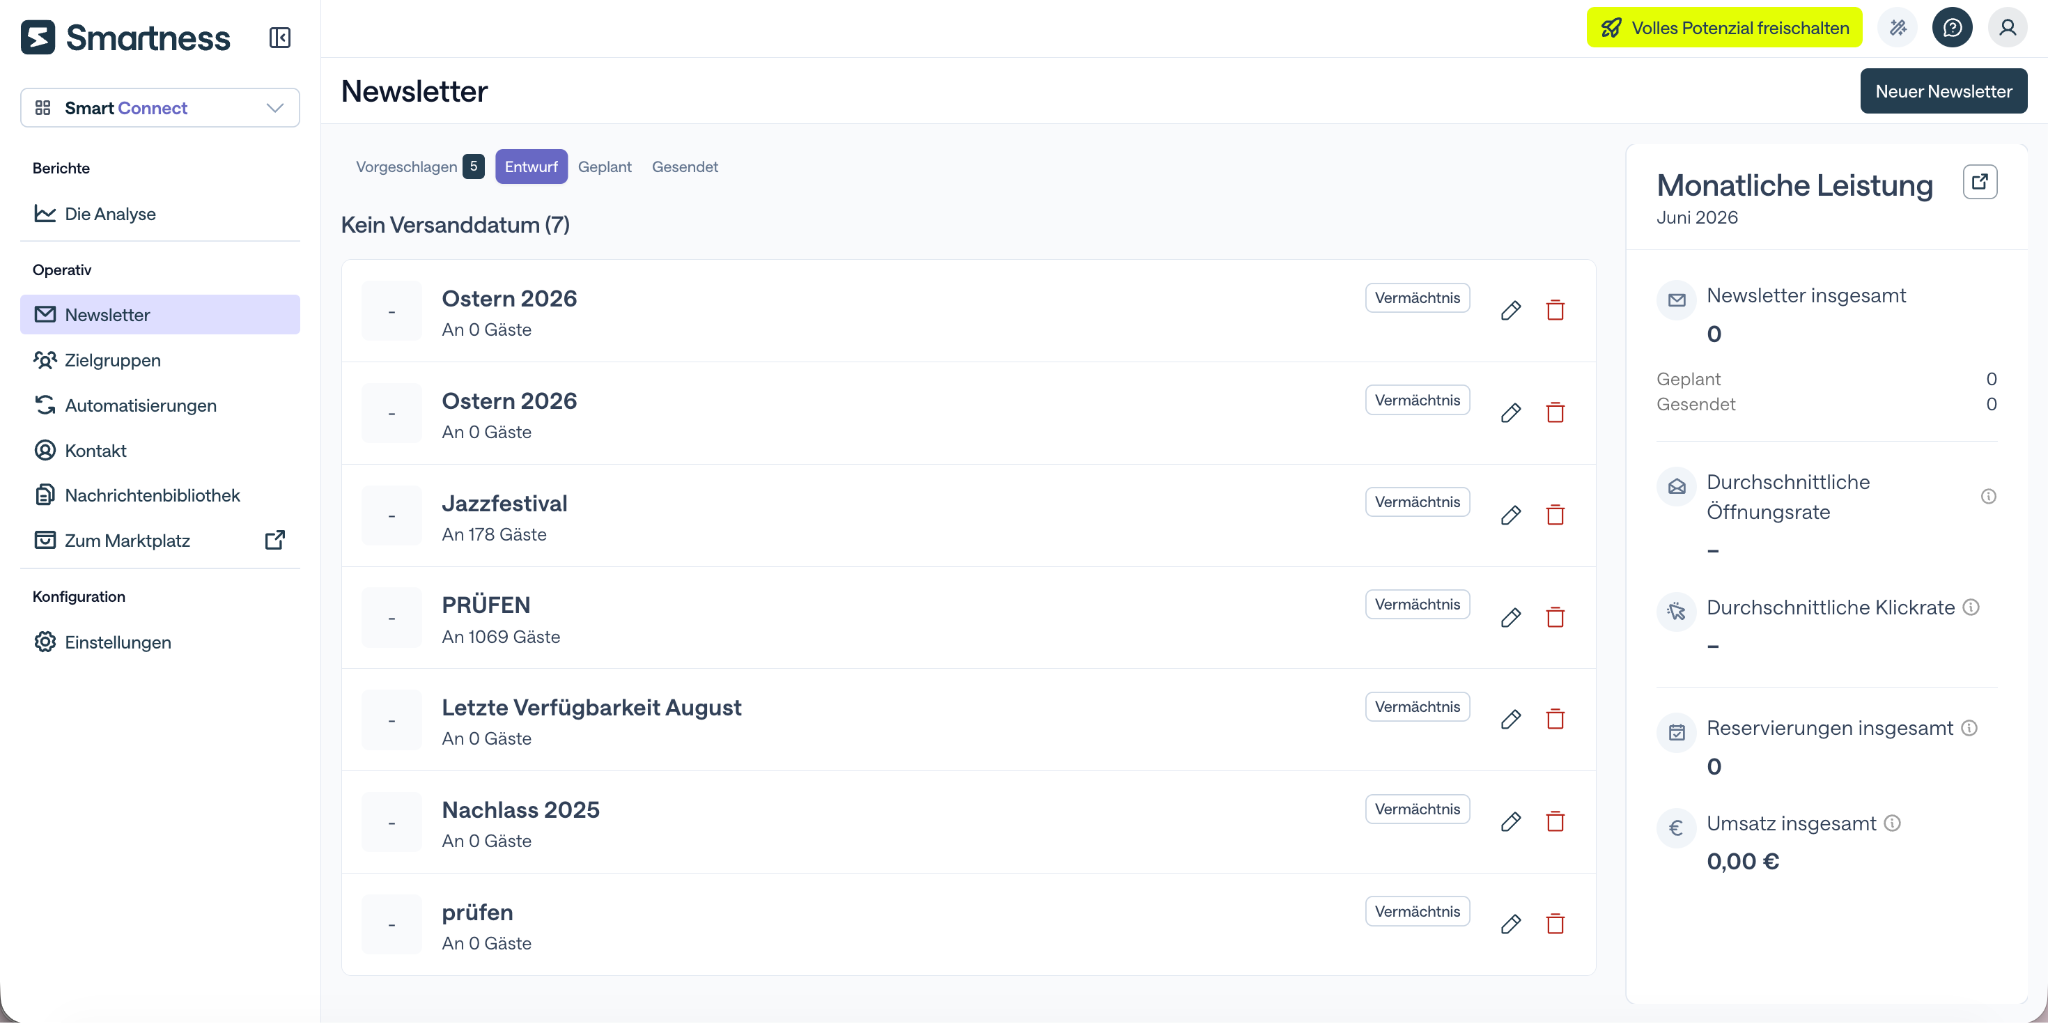
Task: Delete the Nachlass 2025 newsletter
Action: click(1555, 822)
